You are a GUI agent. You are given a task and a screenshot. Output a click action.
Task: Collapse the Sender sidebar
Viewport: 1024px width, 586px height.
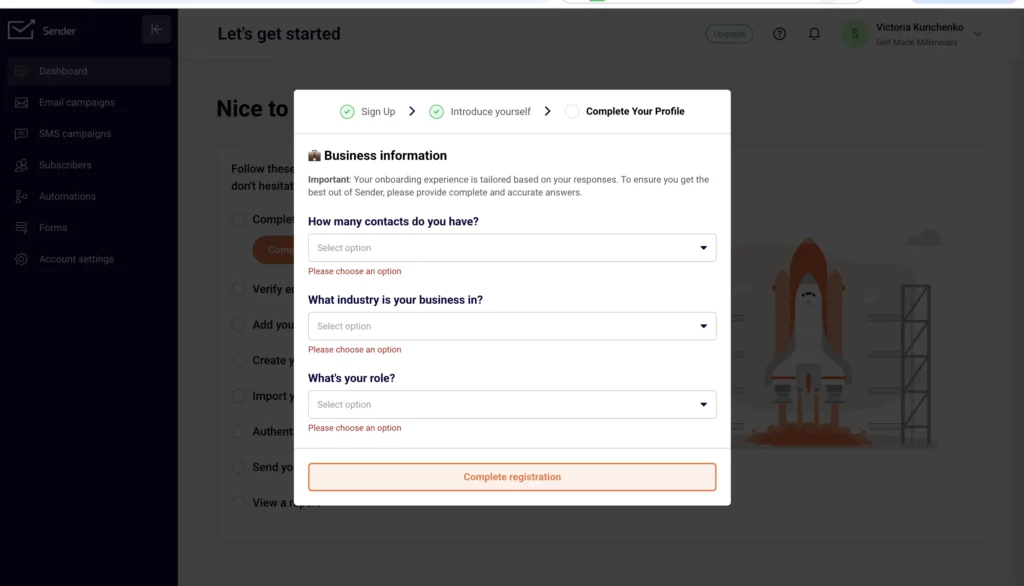(x=156, y=29)
